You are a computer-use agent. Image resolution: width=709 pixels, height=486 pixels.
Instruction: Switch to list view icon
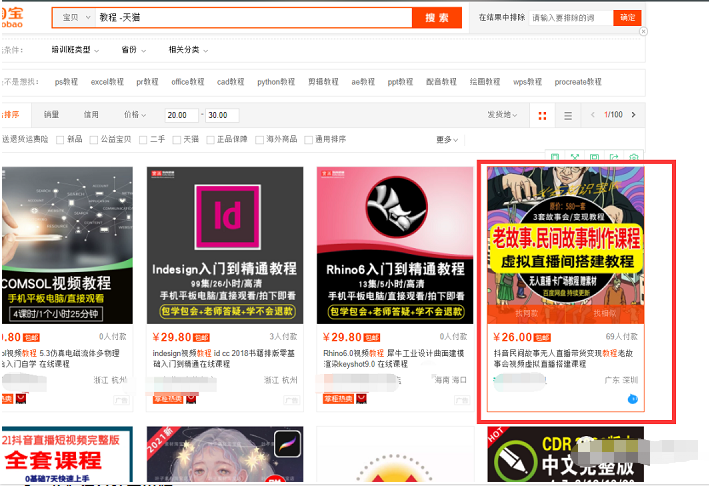click(x=568, y=116)
